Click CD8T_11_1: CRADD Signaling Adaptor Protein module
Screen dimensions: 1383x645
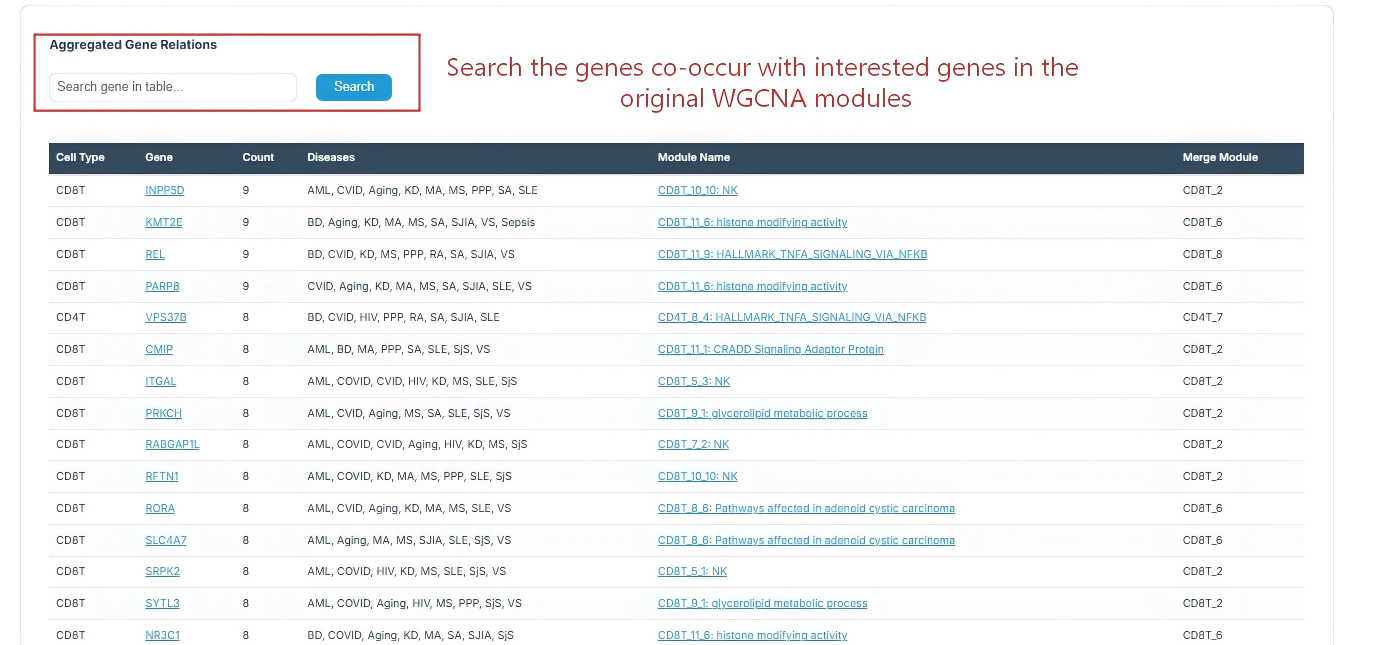tap(770, 349)
